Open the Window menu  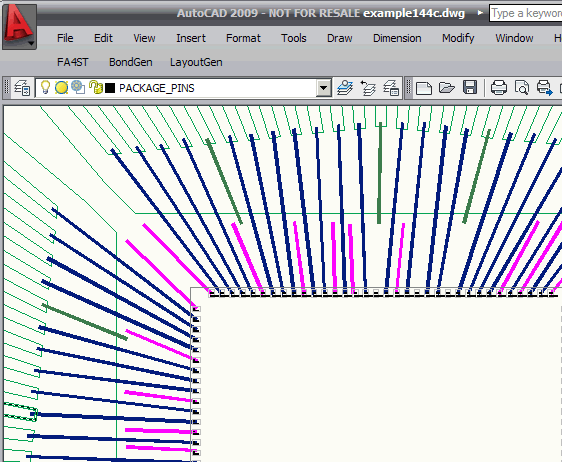coord(514,38)
